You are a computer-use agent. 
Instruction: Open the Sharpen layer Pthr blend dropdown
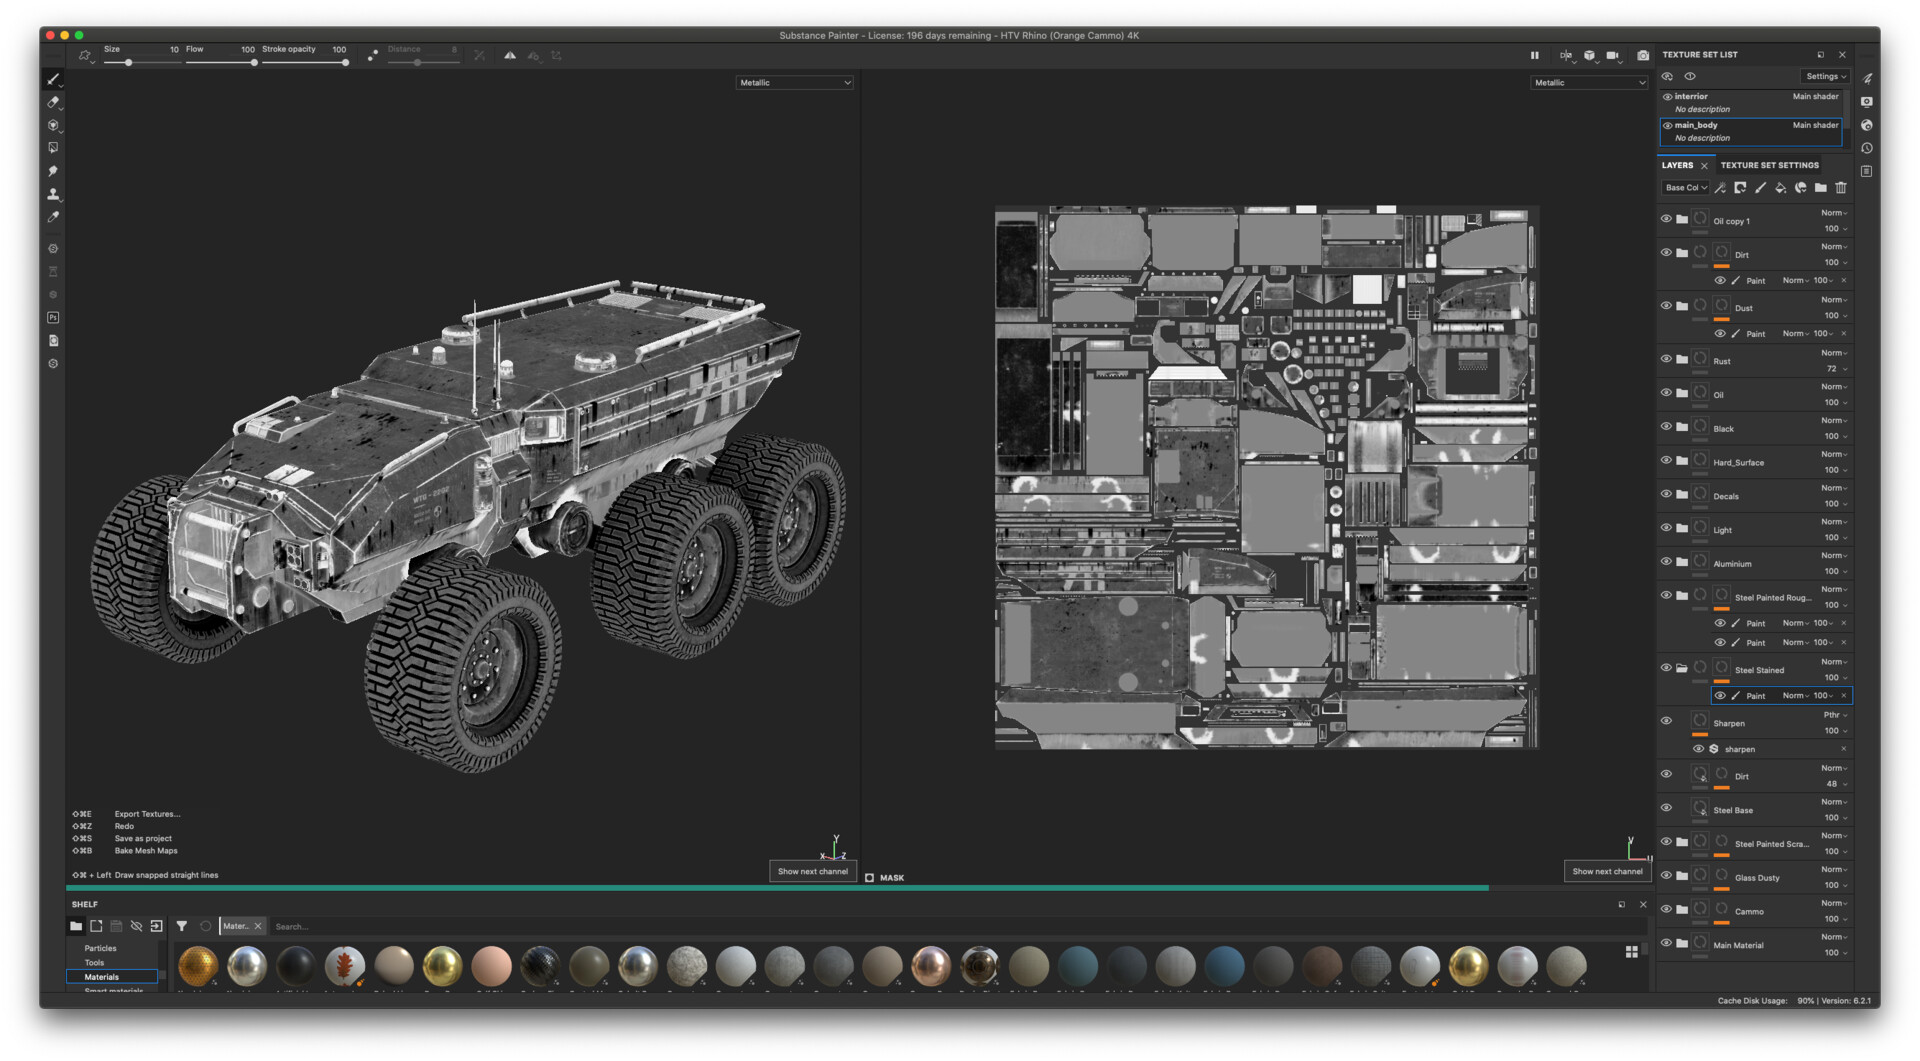[x=1835, y=715]
